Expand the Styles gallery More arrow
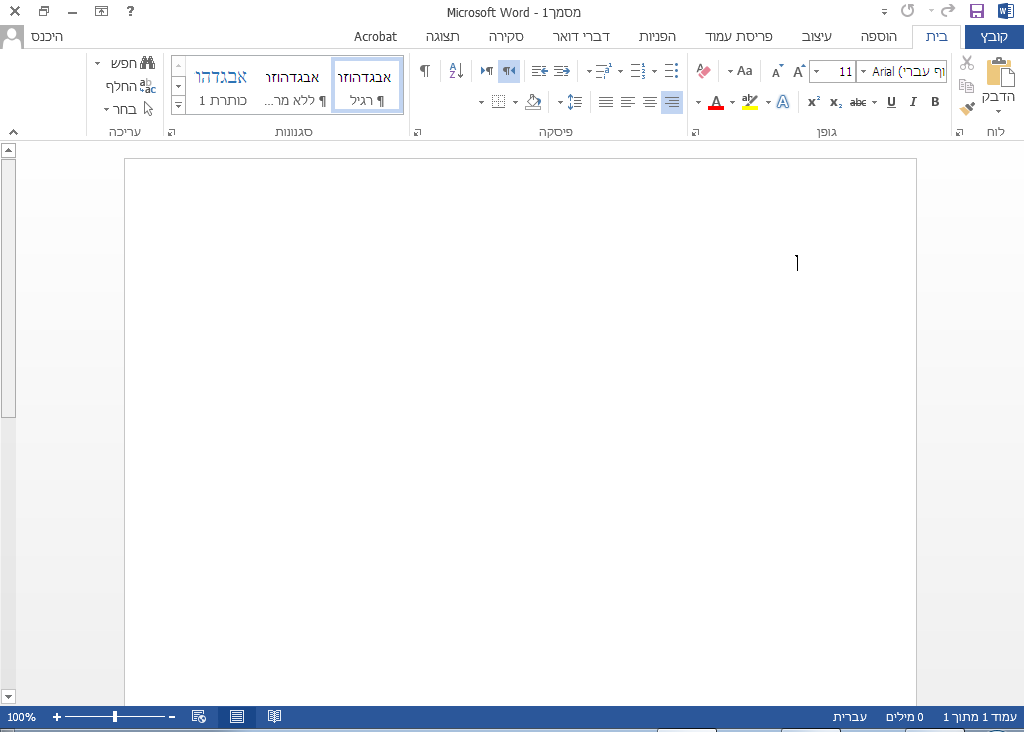The width and height of the screenshot is (1032, 732). pyautogui.click(x=178, y=104)
